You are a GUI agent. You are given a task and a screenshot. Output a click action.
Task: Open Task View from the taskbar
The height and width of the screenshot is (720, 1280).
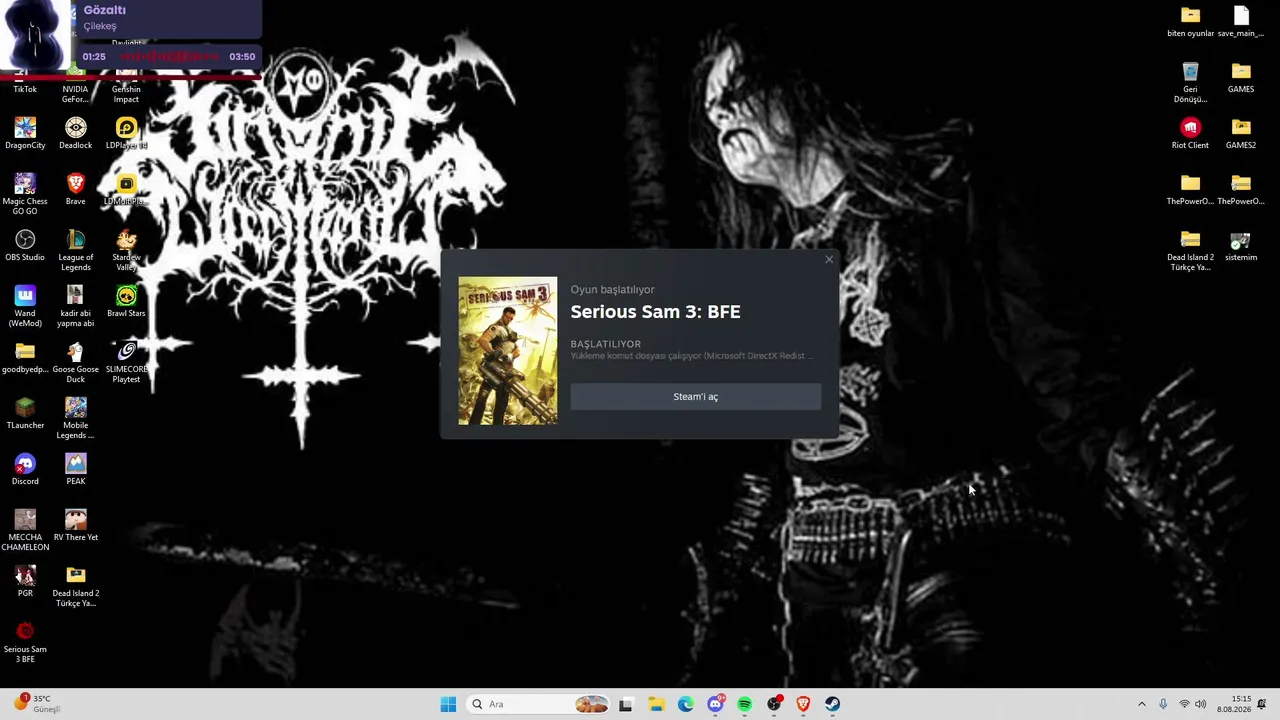tap(626, 704)
